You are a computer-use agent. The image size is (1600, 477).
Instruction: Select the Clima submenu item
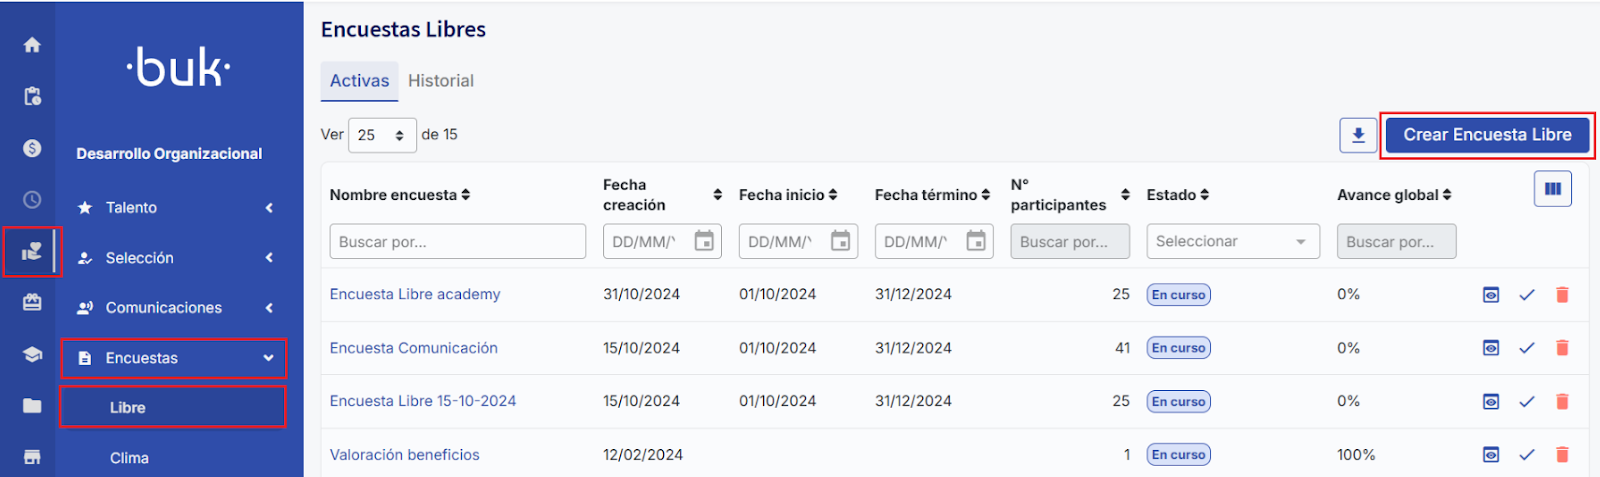(129, 458)
